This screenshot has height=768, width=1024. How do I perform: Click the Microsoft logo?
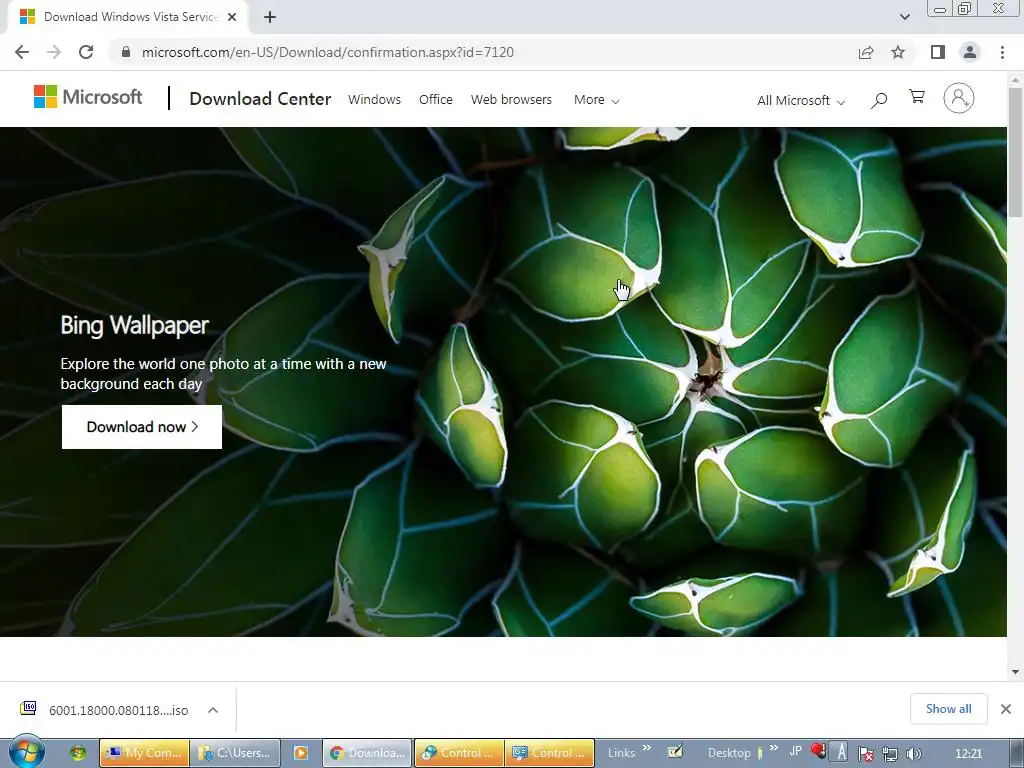point(88,97)
